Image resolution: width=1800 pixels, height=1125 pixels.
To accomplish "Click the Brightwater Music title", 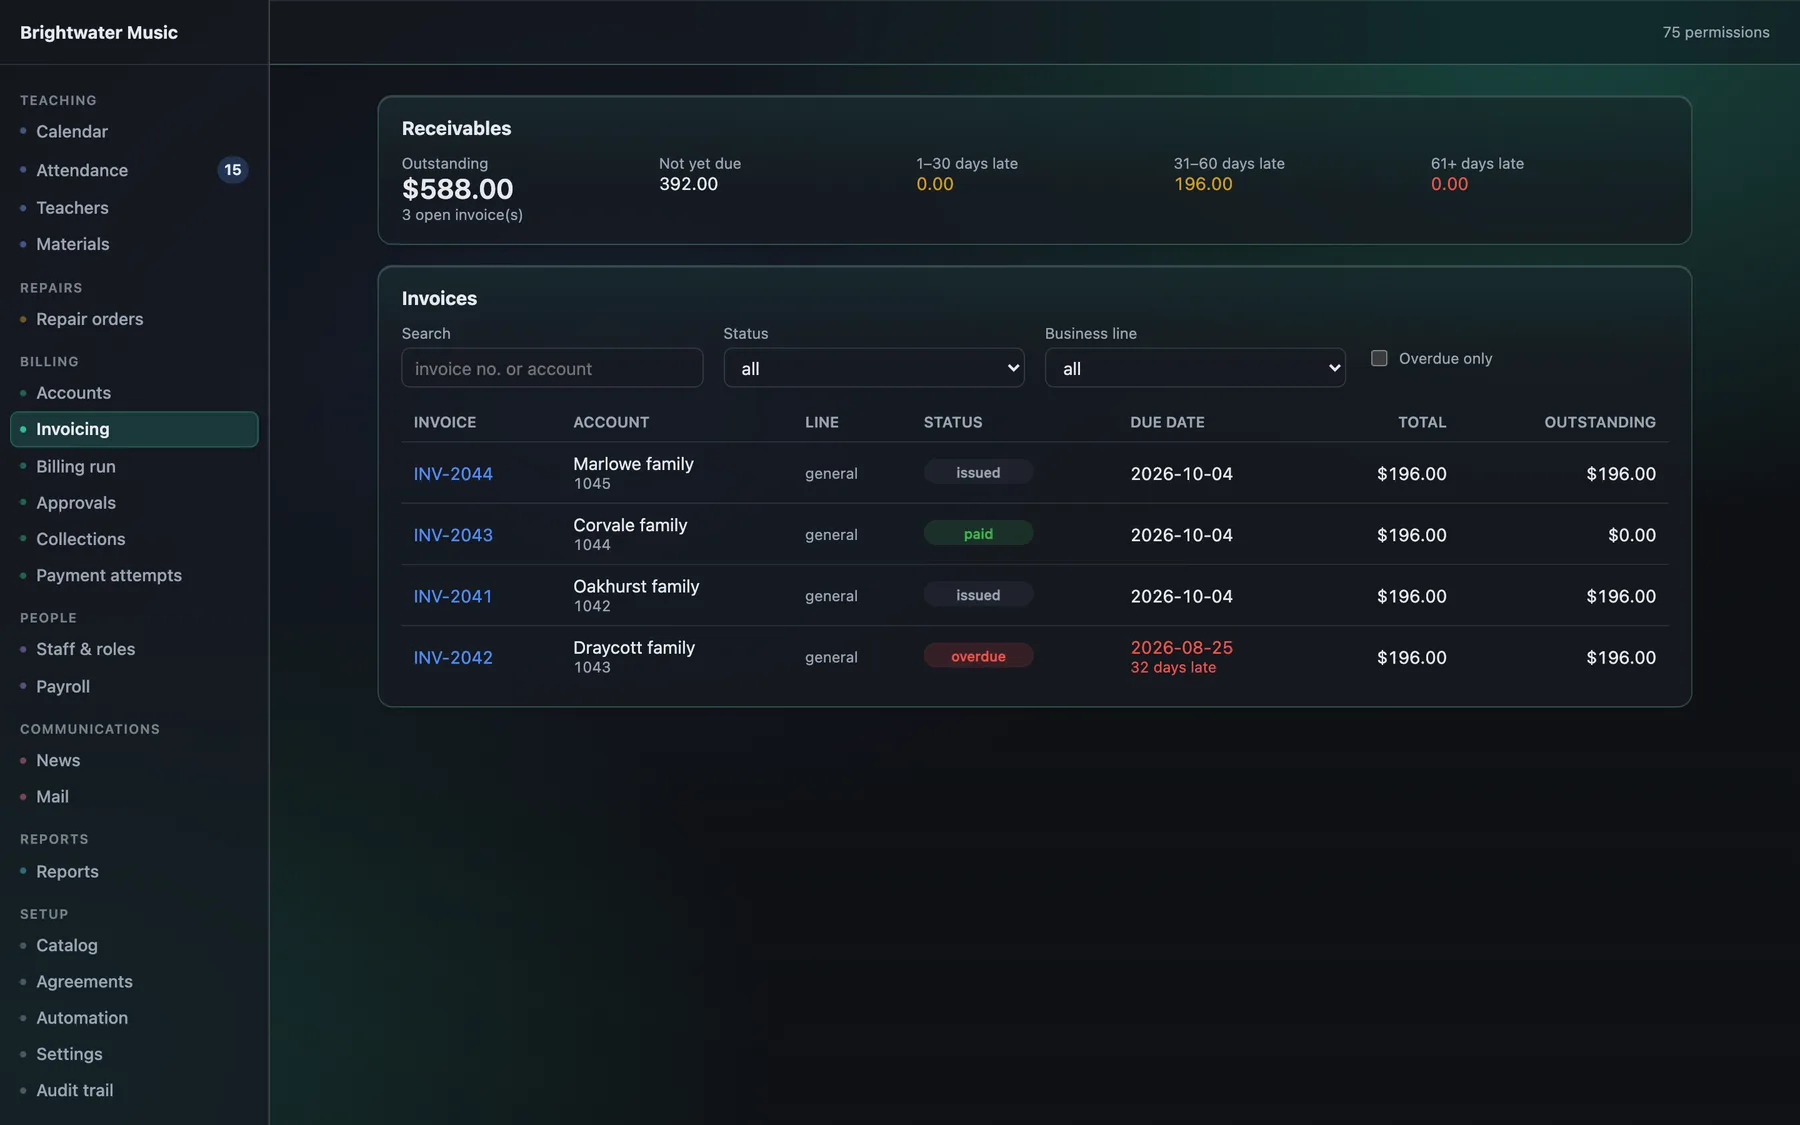I will pyautogui.click(x=99, y=32).
